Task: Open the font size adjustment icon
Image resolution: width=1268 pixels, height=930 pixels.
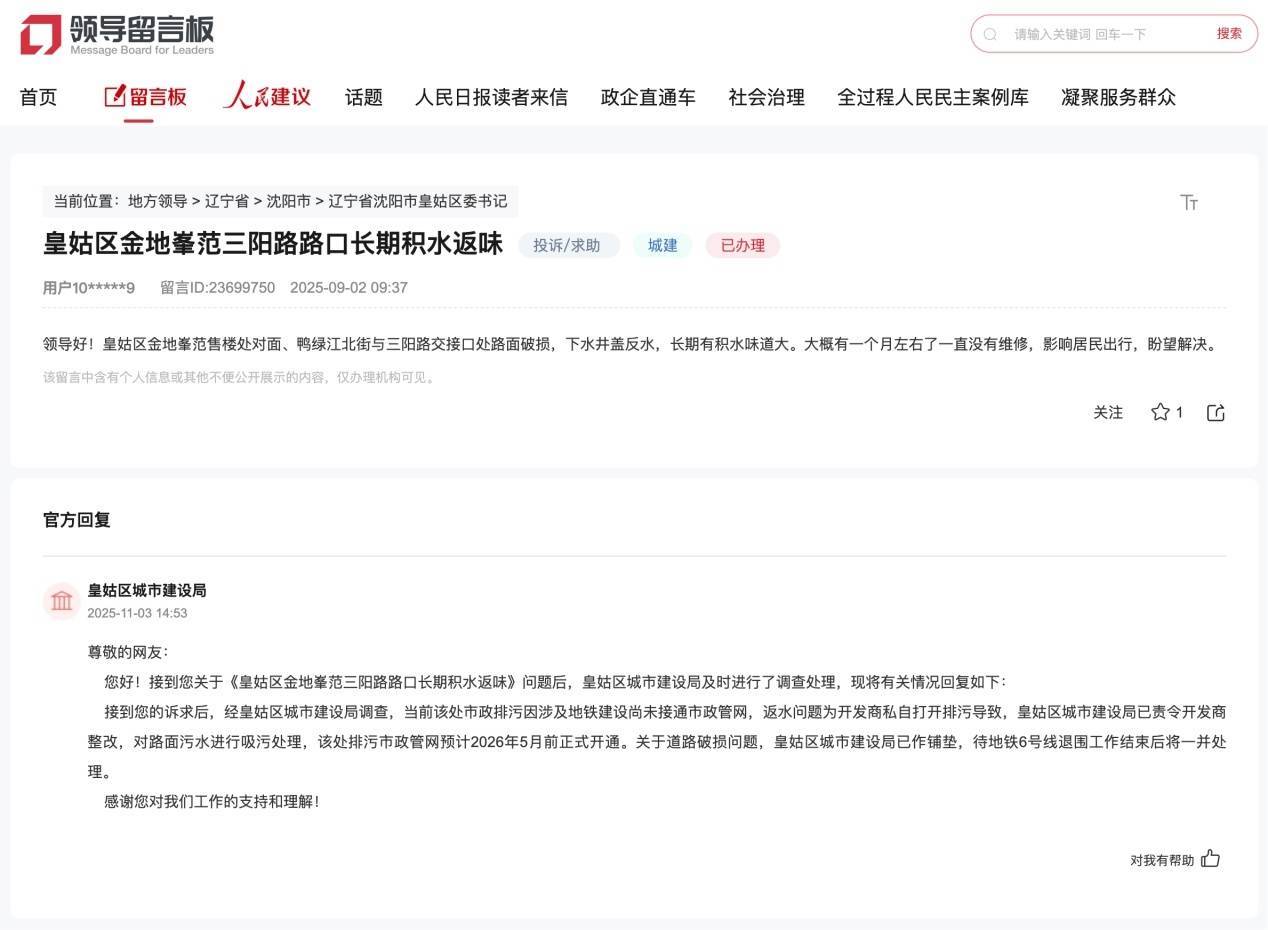Action: point(1189,202)
